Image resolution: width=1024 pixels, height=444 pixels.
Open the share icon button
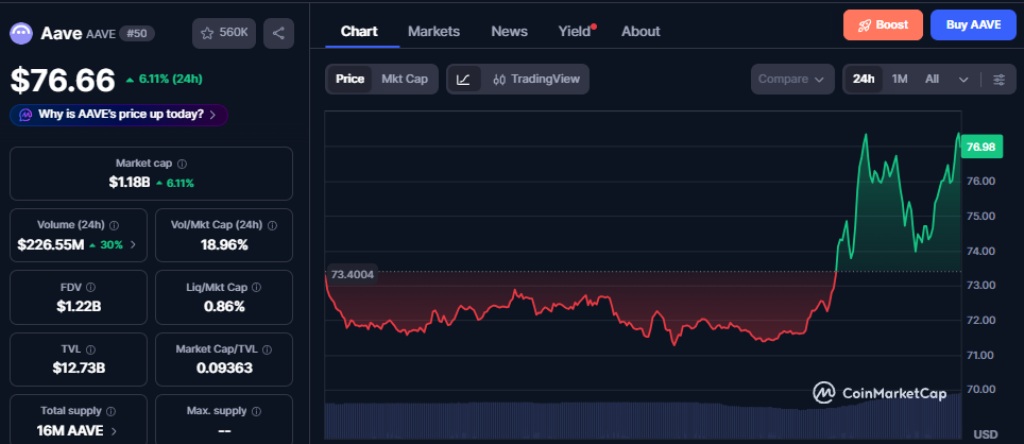(279, 33)
